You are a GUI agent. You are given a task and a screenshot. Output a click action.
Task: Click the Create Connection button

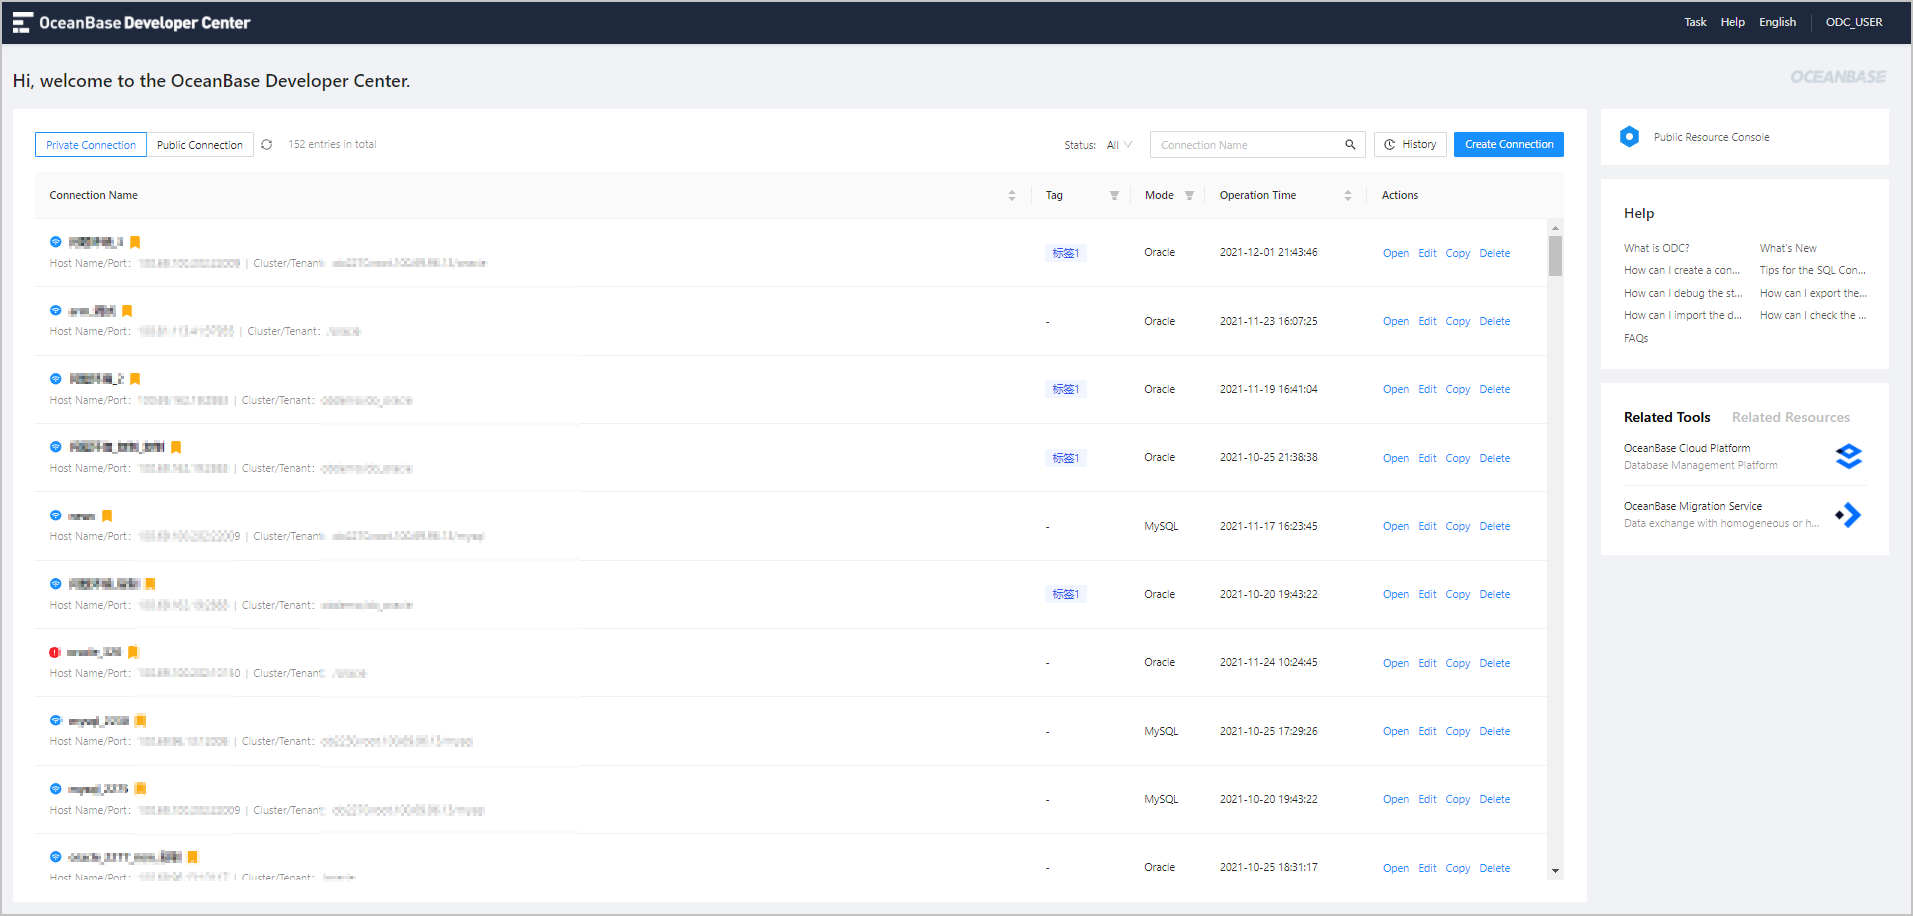coord(1509,145)
